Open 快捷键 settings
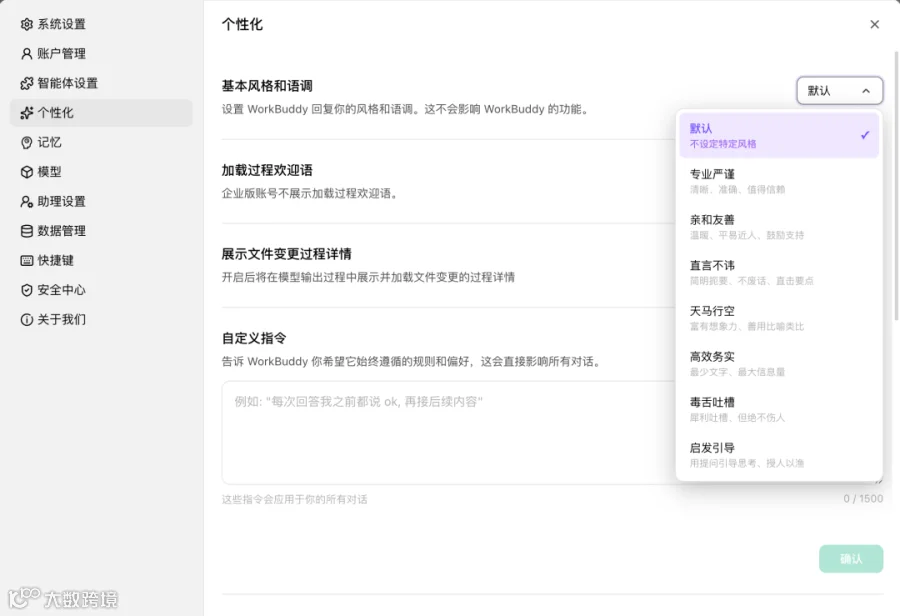Image resolution: width=900 pixels, height=616 pixels. (x=101, y=261)
